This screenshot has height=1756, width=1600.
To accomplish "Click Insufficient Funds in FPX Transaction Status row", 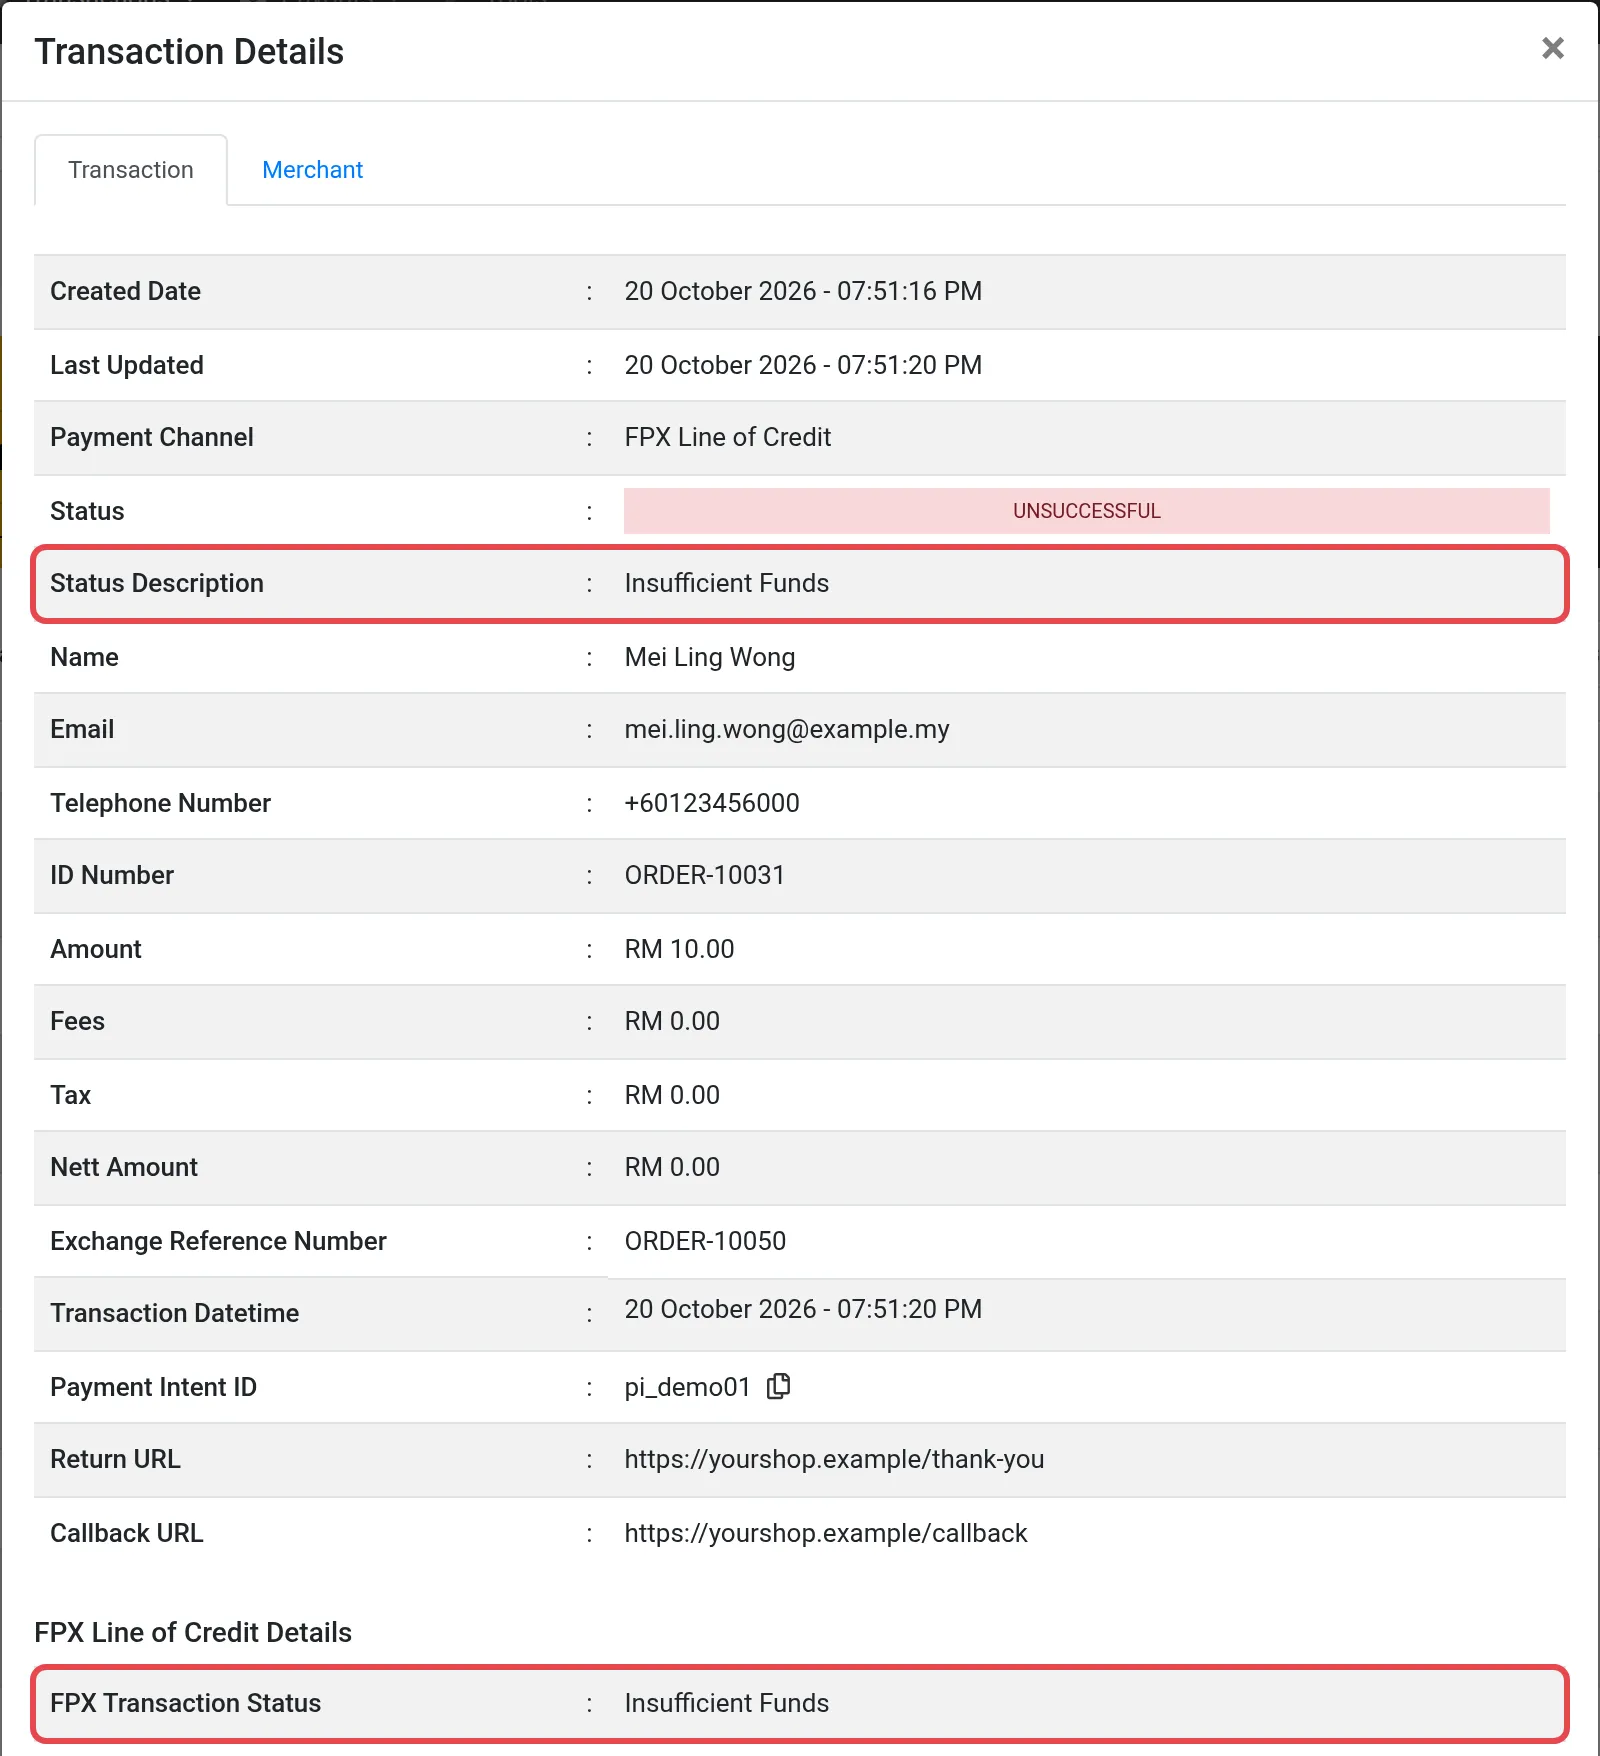I will 727,1703.
